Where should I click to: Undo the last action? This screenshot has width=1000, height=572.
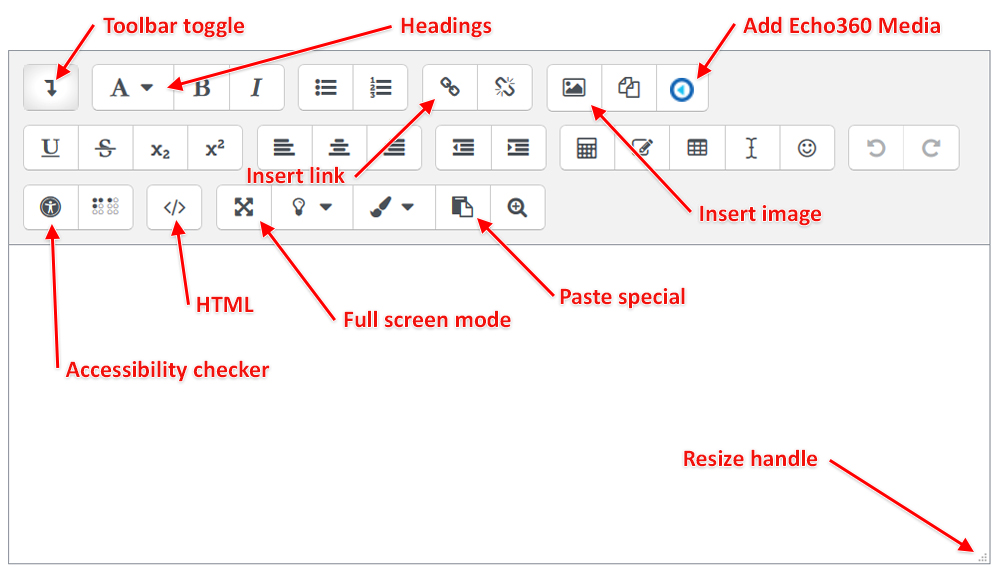click(876, 148)
